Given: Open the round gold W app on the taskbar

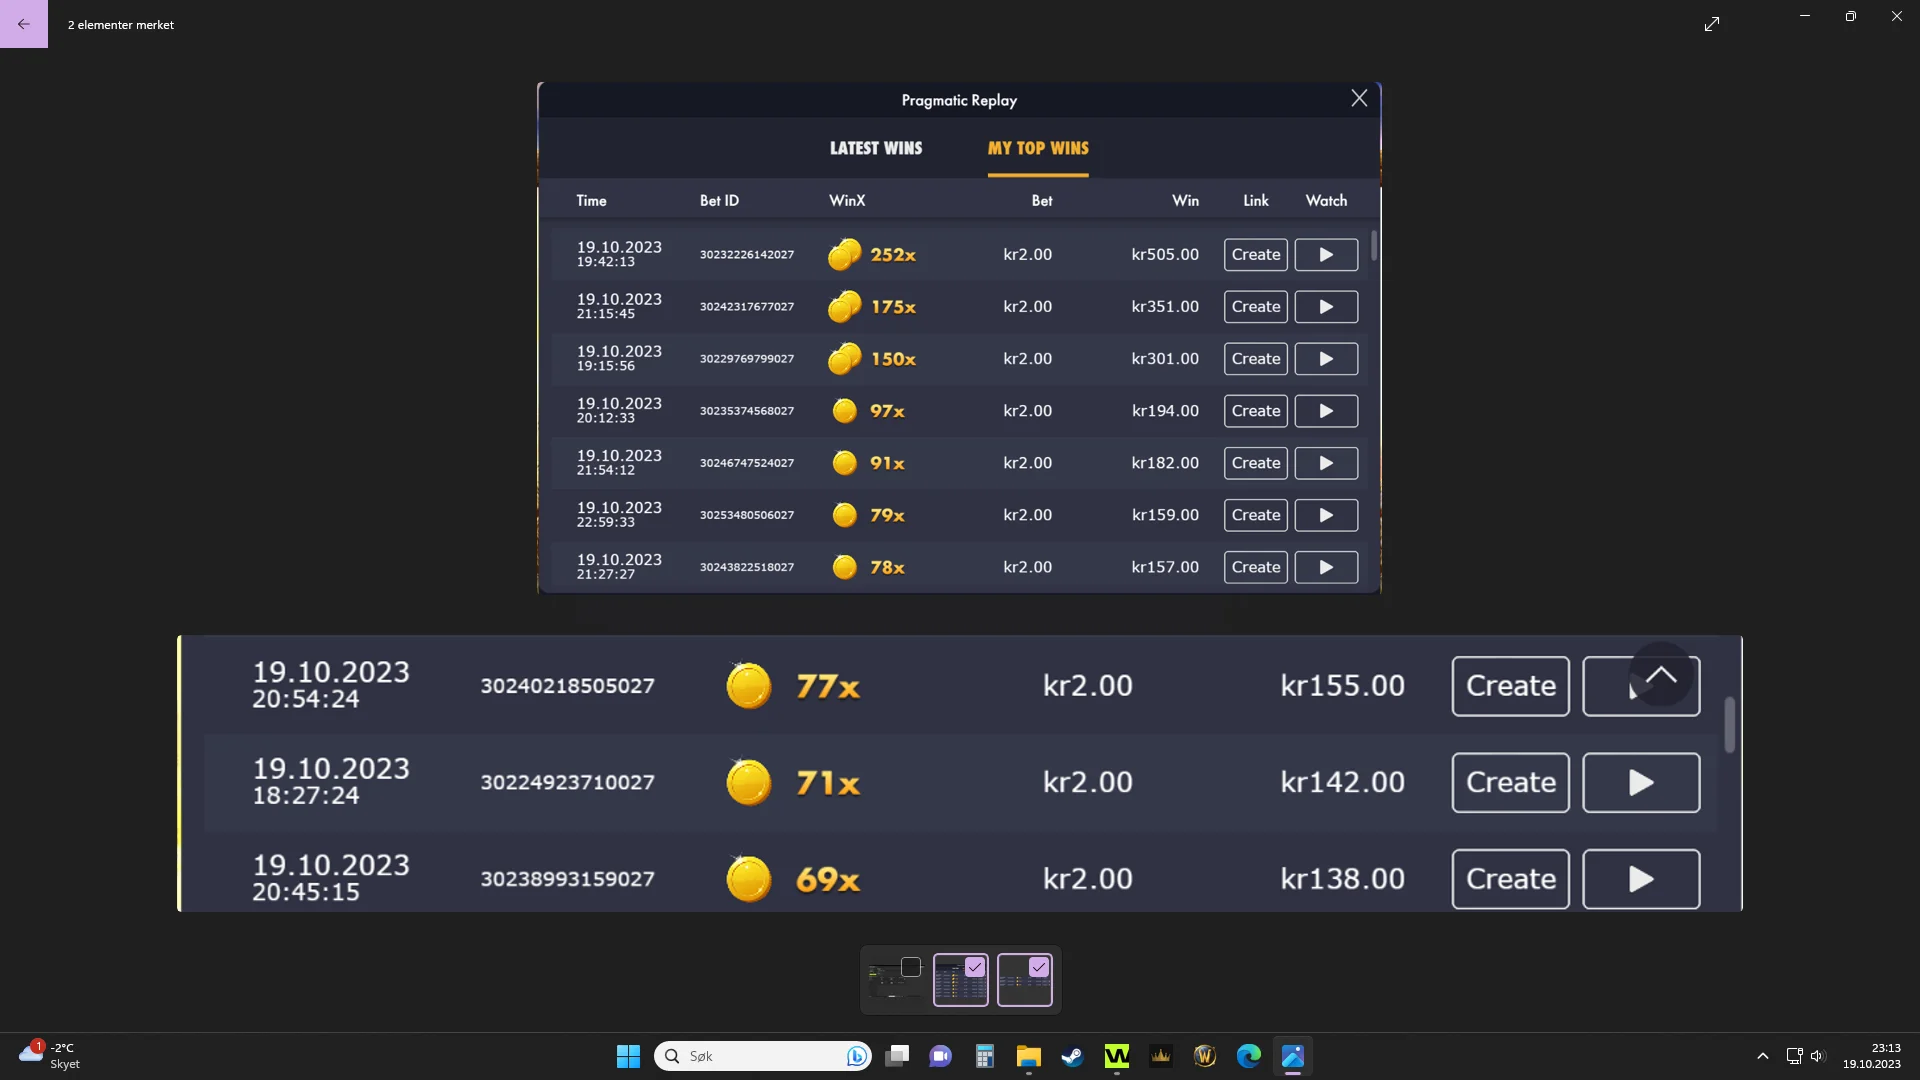Looking at the screenshot, I should click(1205, 1056).
